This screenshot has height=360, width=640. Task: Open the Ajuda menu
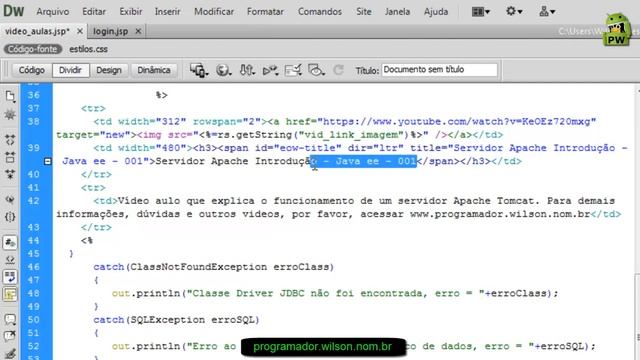(436, 11)
